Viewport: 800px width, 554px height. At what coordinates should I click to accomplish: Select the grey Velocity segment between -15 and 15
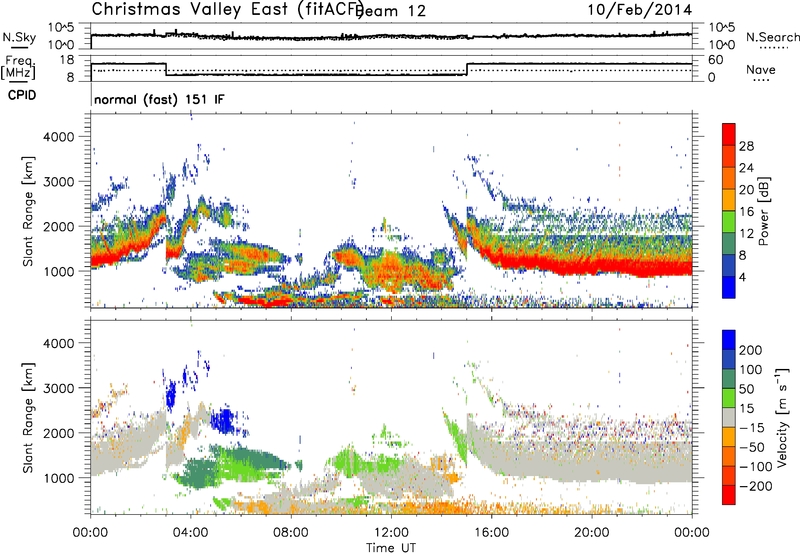pyautogui.click(x=729, y=417)
